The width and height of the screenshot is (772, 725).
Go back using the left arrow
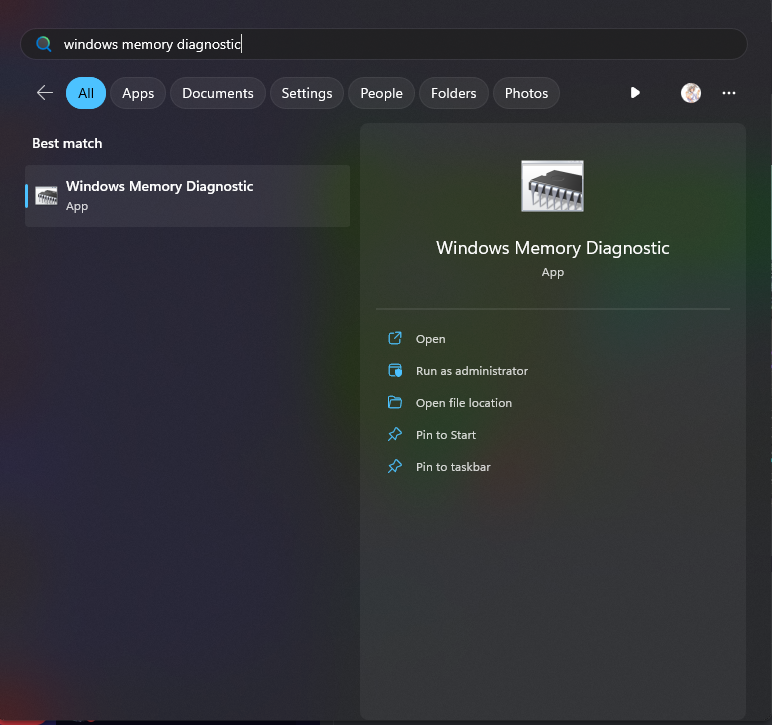44,93
